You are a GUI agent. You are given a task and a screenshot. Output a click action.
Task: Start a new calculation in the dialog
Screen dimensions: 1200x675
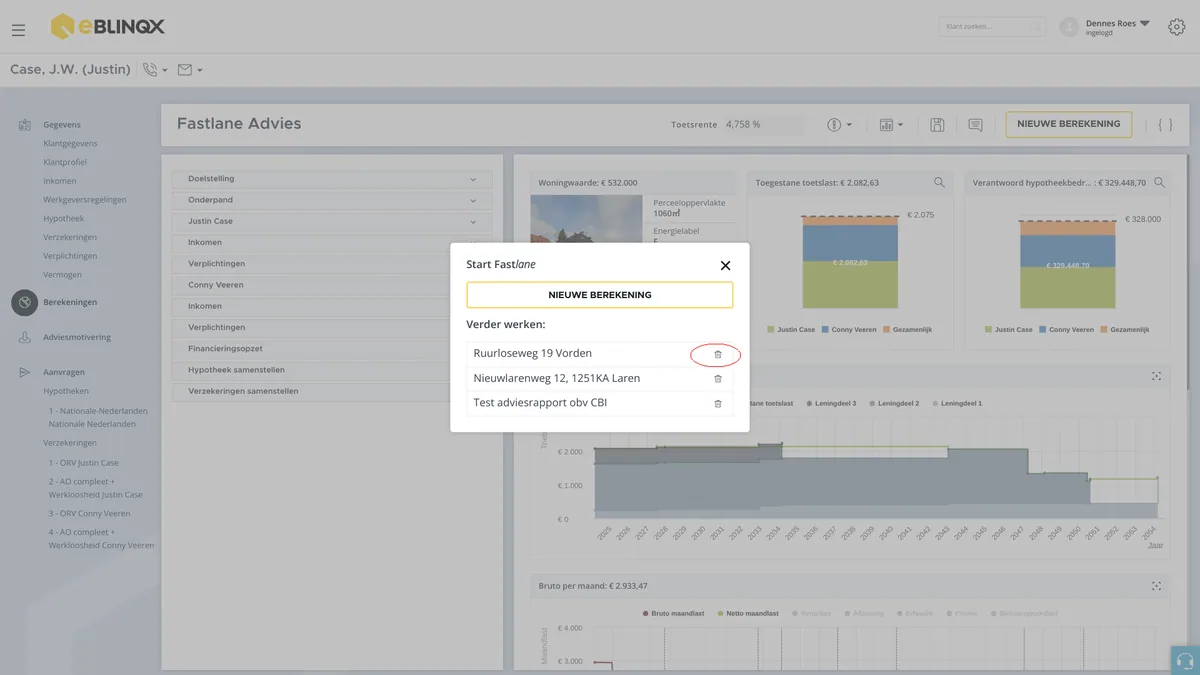pos(600,295)
